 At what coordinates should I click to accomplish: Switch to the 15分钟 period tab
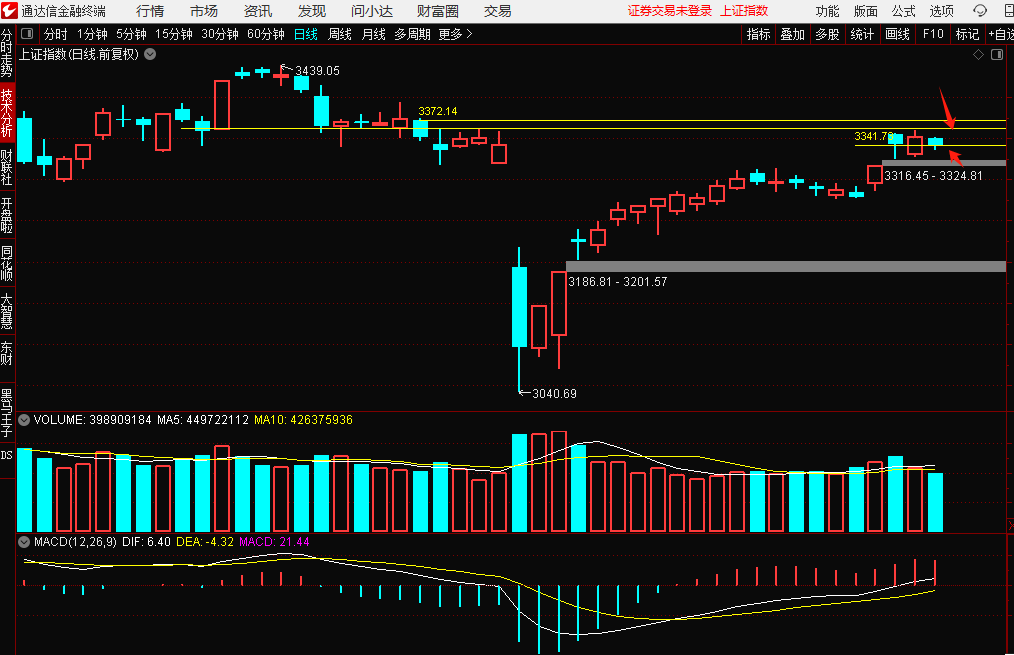click(x=173, y=34)
